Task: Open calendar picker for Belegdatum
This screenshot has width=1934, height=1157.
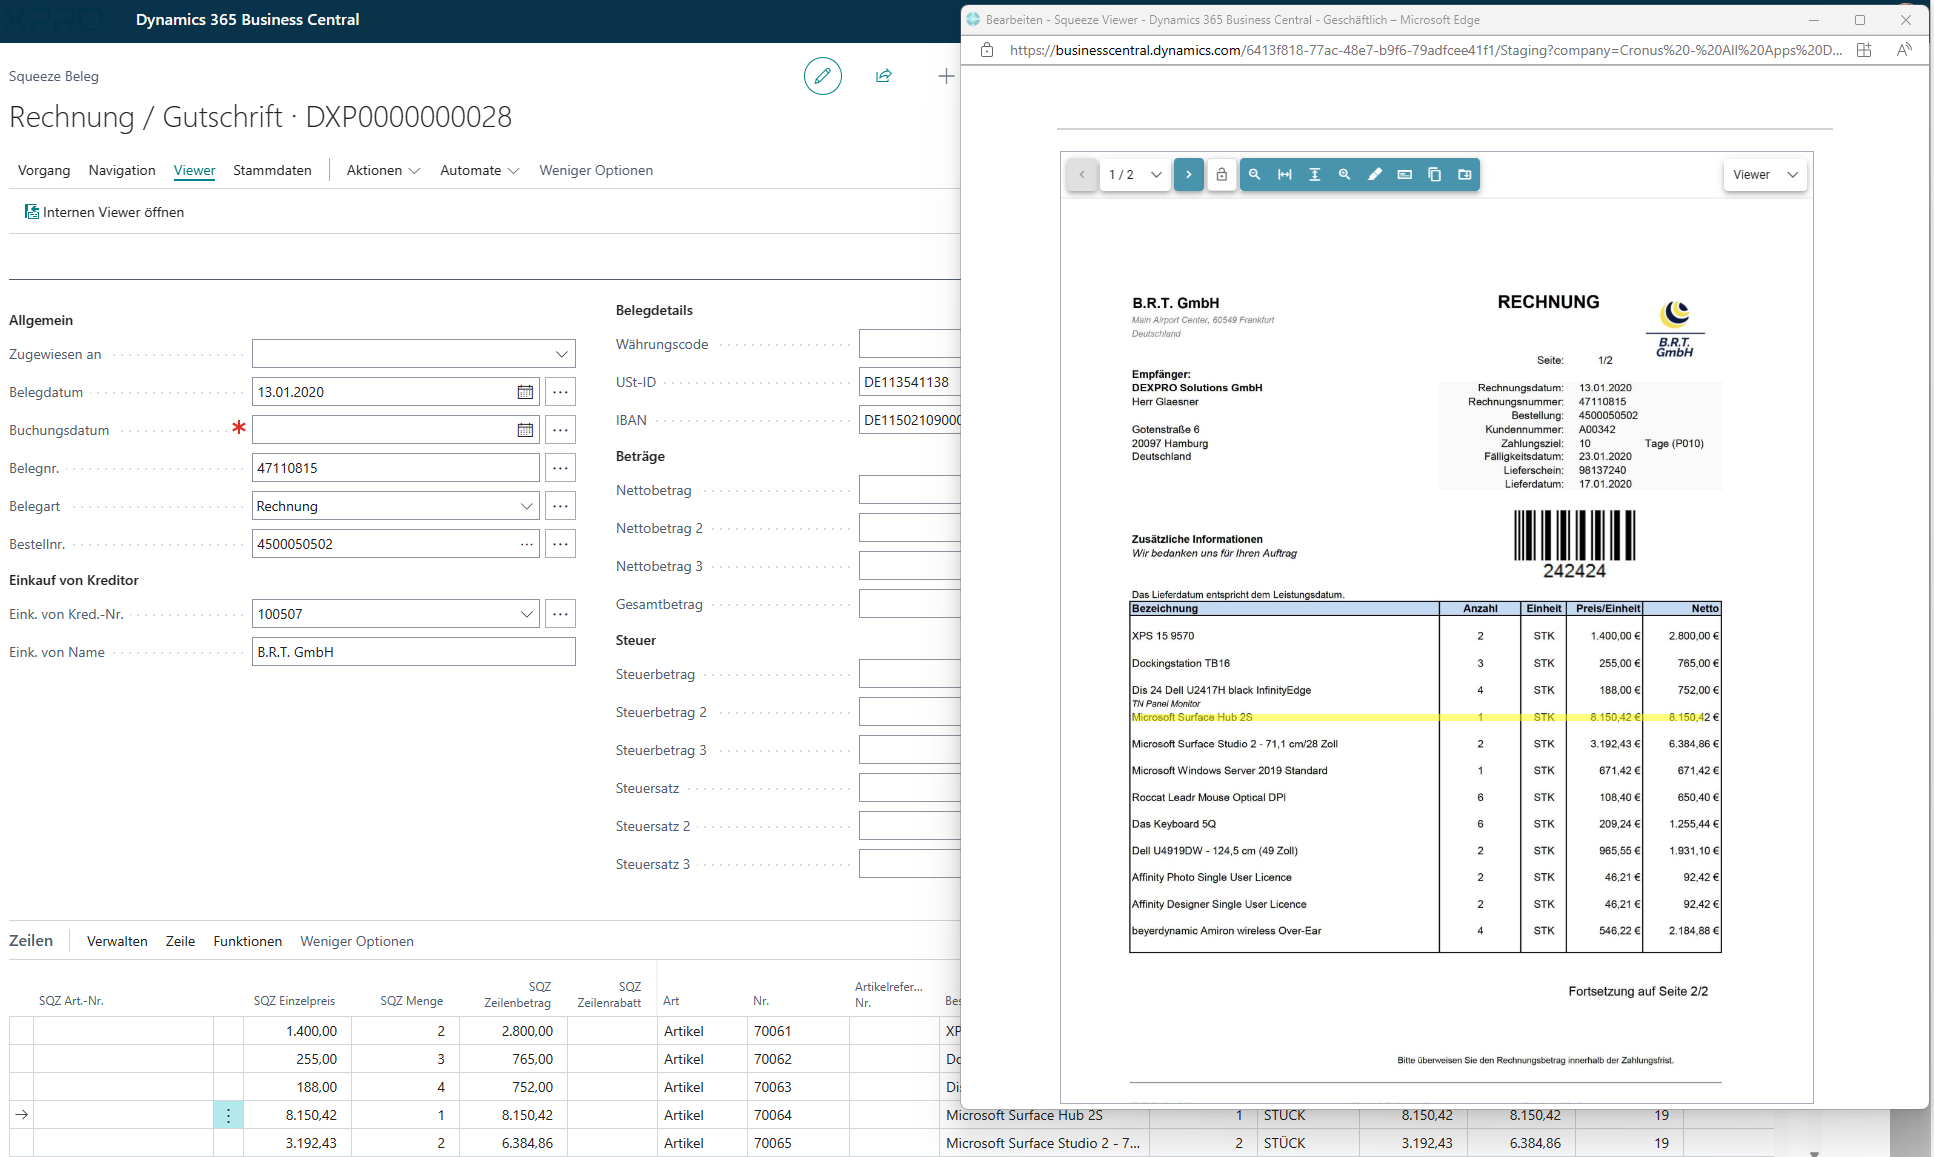Action: click(525, 392)
